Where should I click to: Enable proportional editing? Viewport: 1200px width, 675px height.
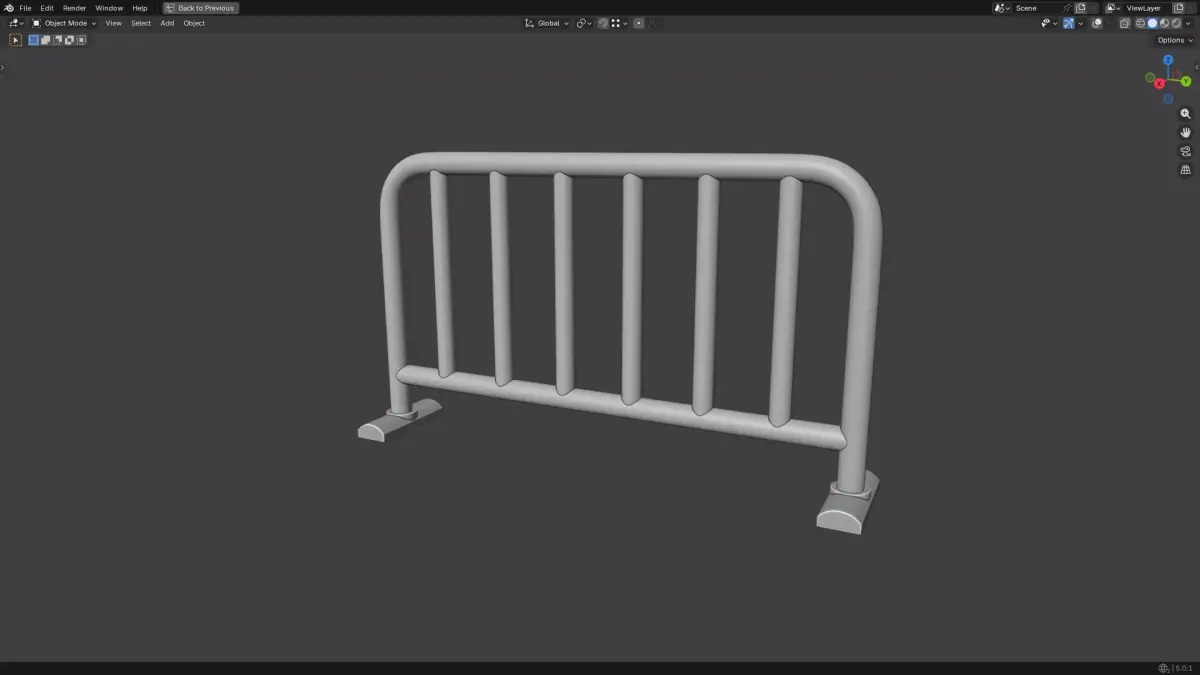coord(639,23)
